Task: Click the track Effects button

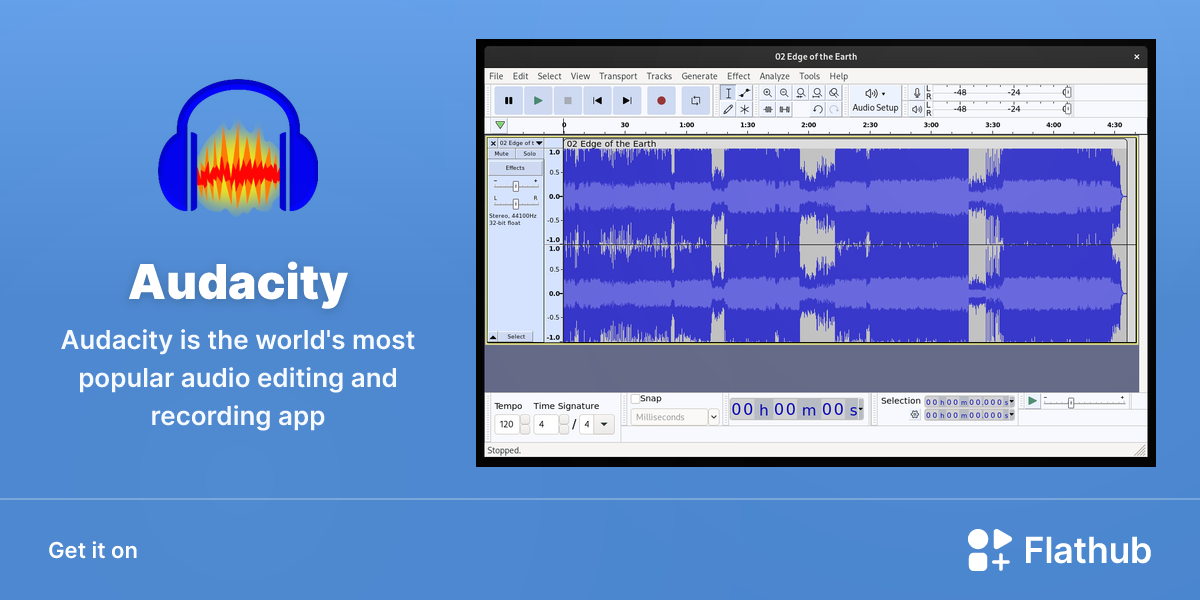Action: [516, 168]
